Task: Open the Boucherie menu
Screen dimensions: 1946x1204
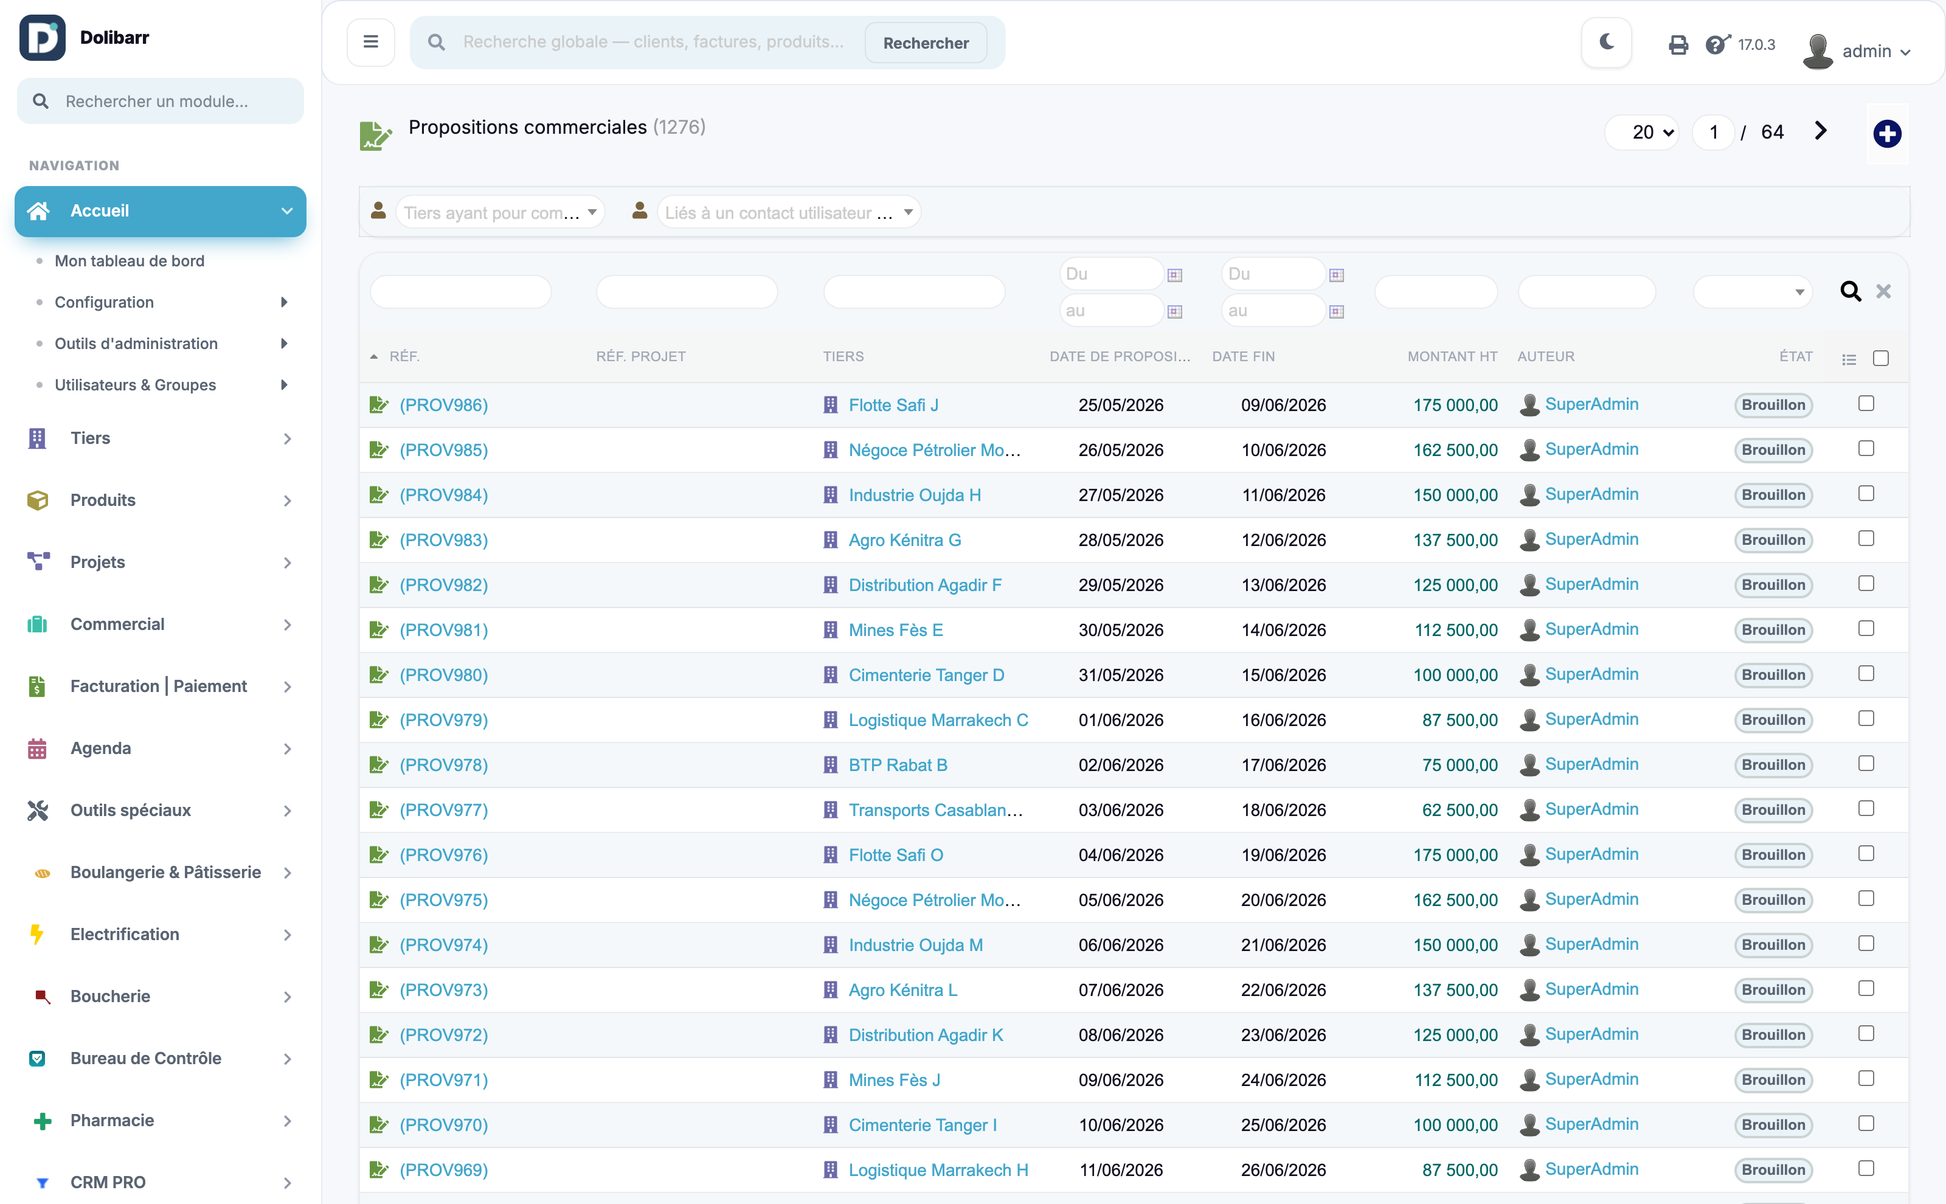Action: [160, 996]
